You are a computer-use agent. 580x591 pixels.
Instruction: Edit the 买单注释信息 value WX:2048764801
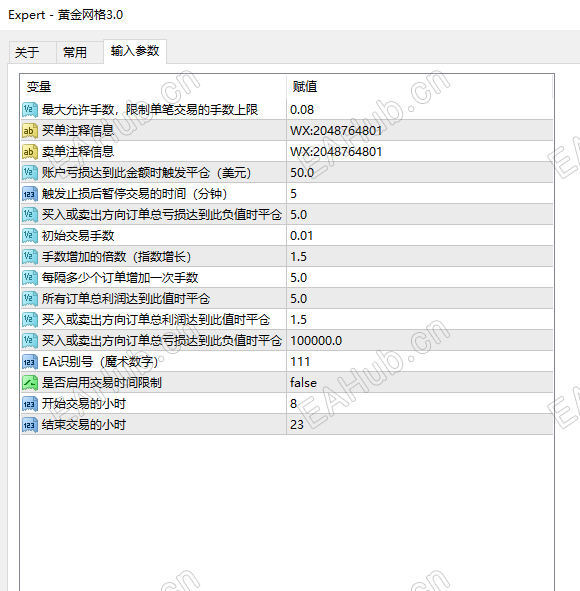[x=419, y=131]
